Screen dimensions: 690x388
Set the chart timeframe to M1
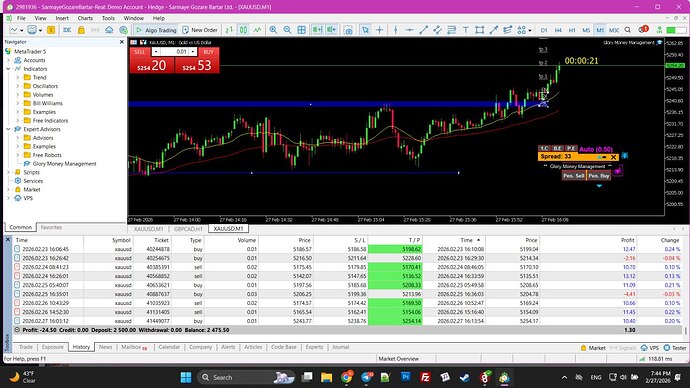[600, 30]
